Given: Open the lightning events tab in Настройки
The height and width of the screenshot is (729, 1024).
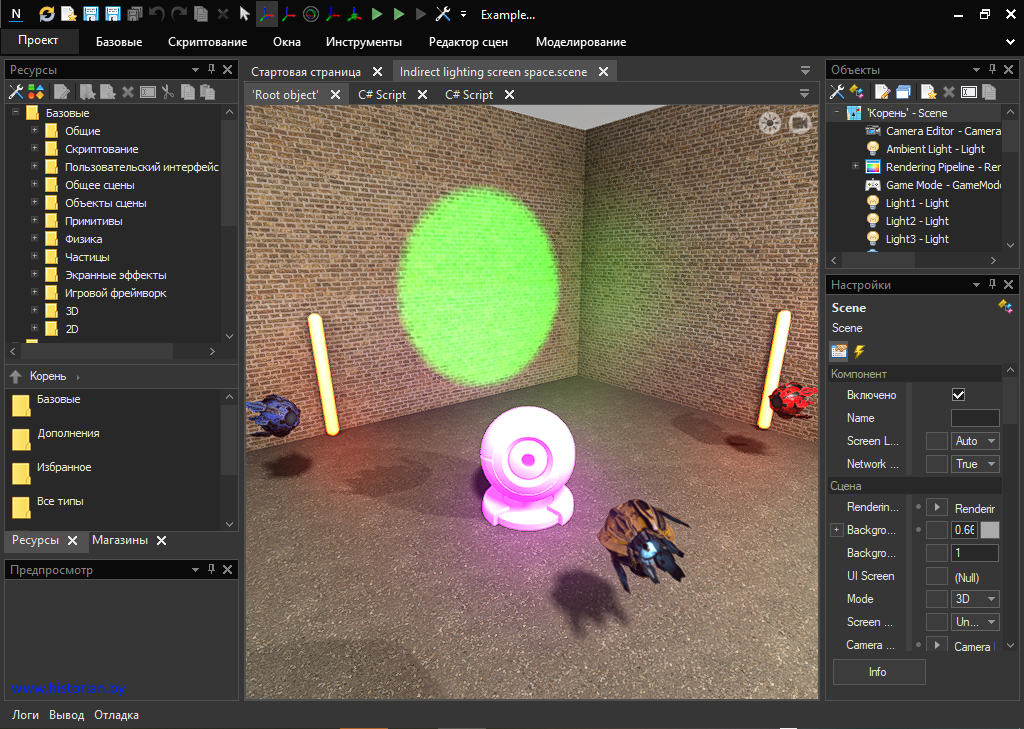Looking at the screenshot, I should [x=859, y=351].
